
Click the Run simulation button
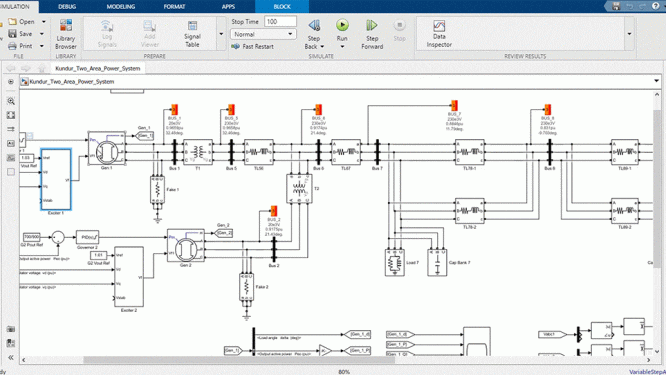point(342,30)
